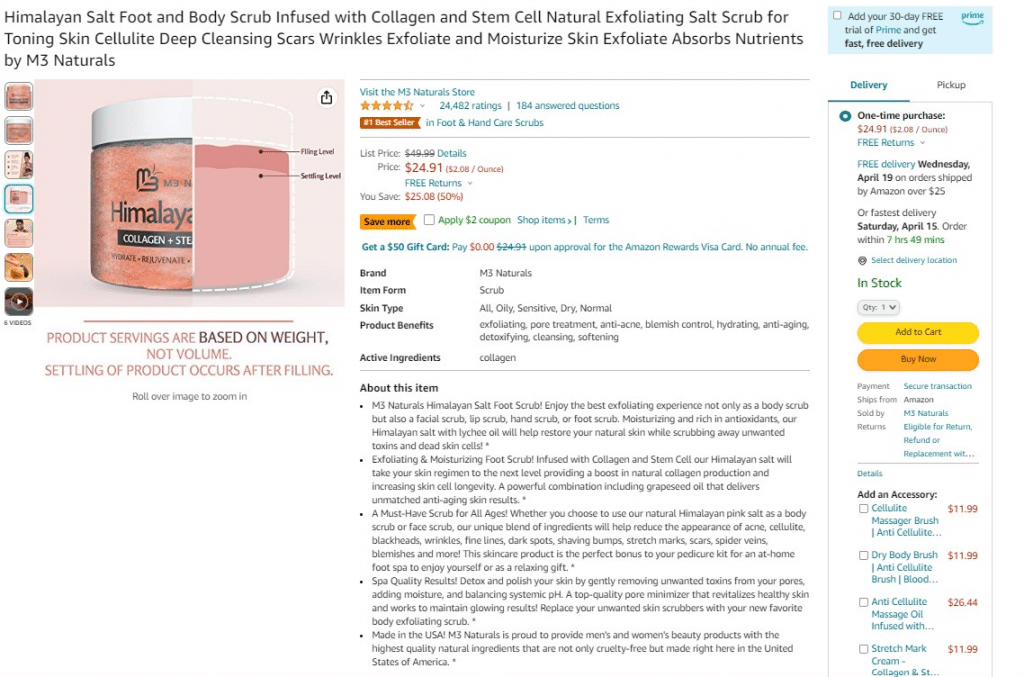Click the star rating icons

[x=386, y=106]
